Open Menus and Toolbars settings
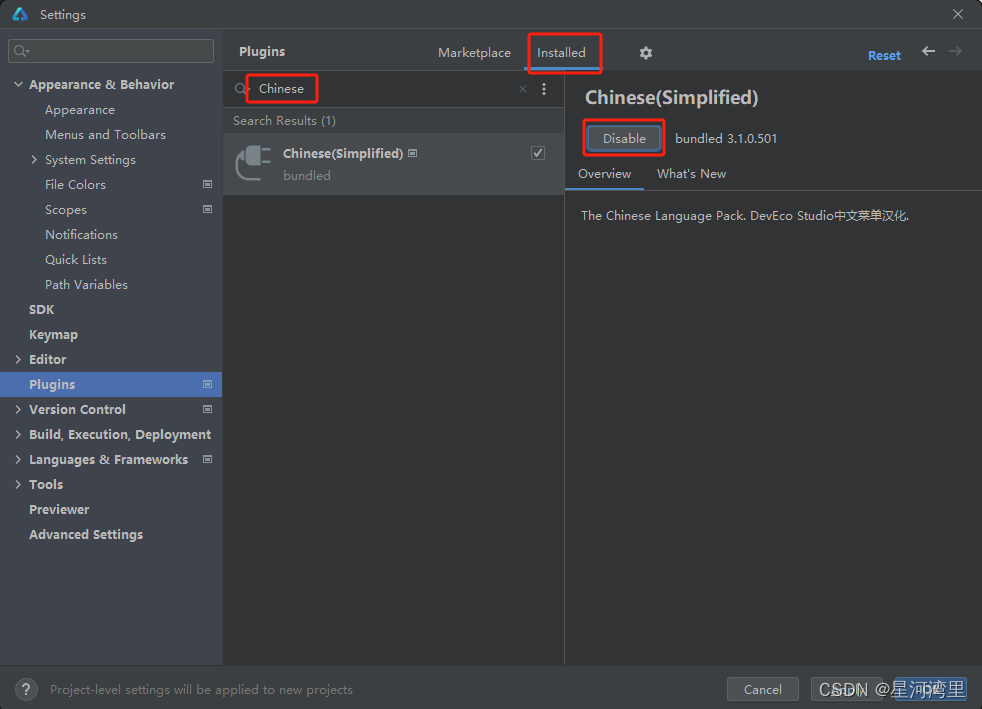982x709 pixels. pos(105,135)
